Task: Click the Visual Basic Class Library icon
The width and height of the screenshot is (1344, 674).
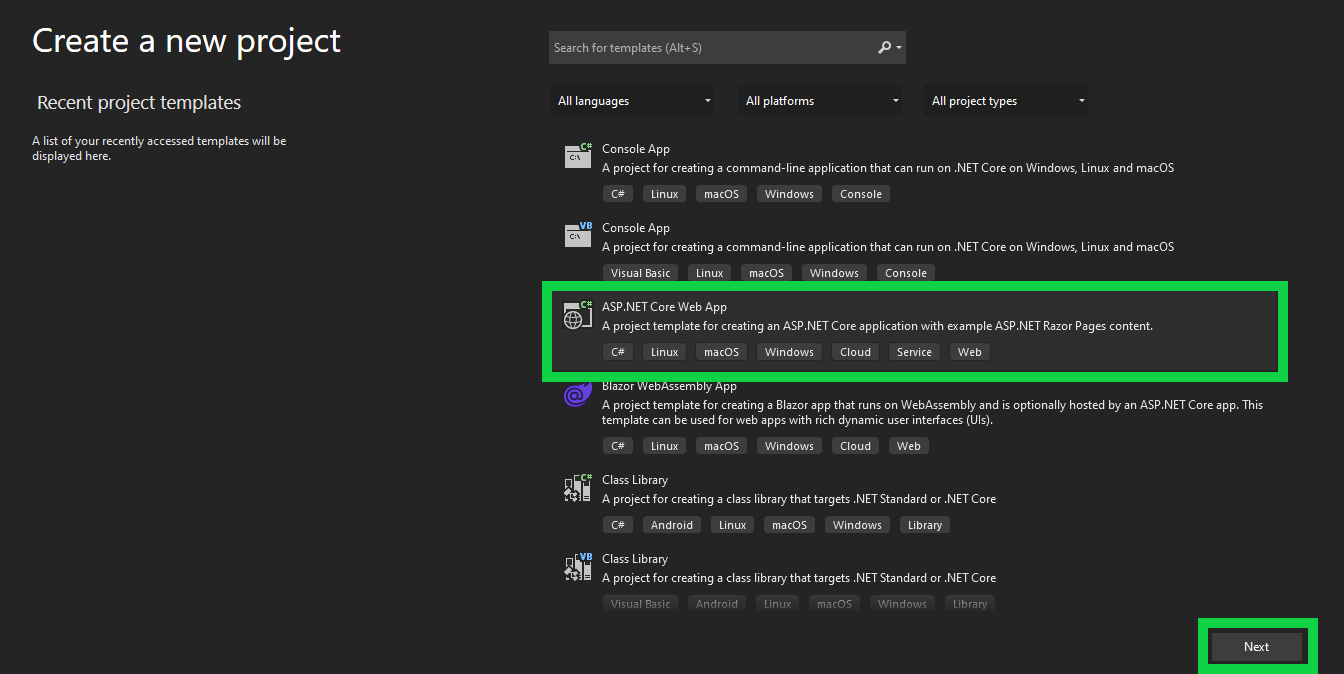Action: 578,566
